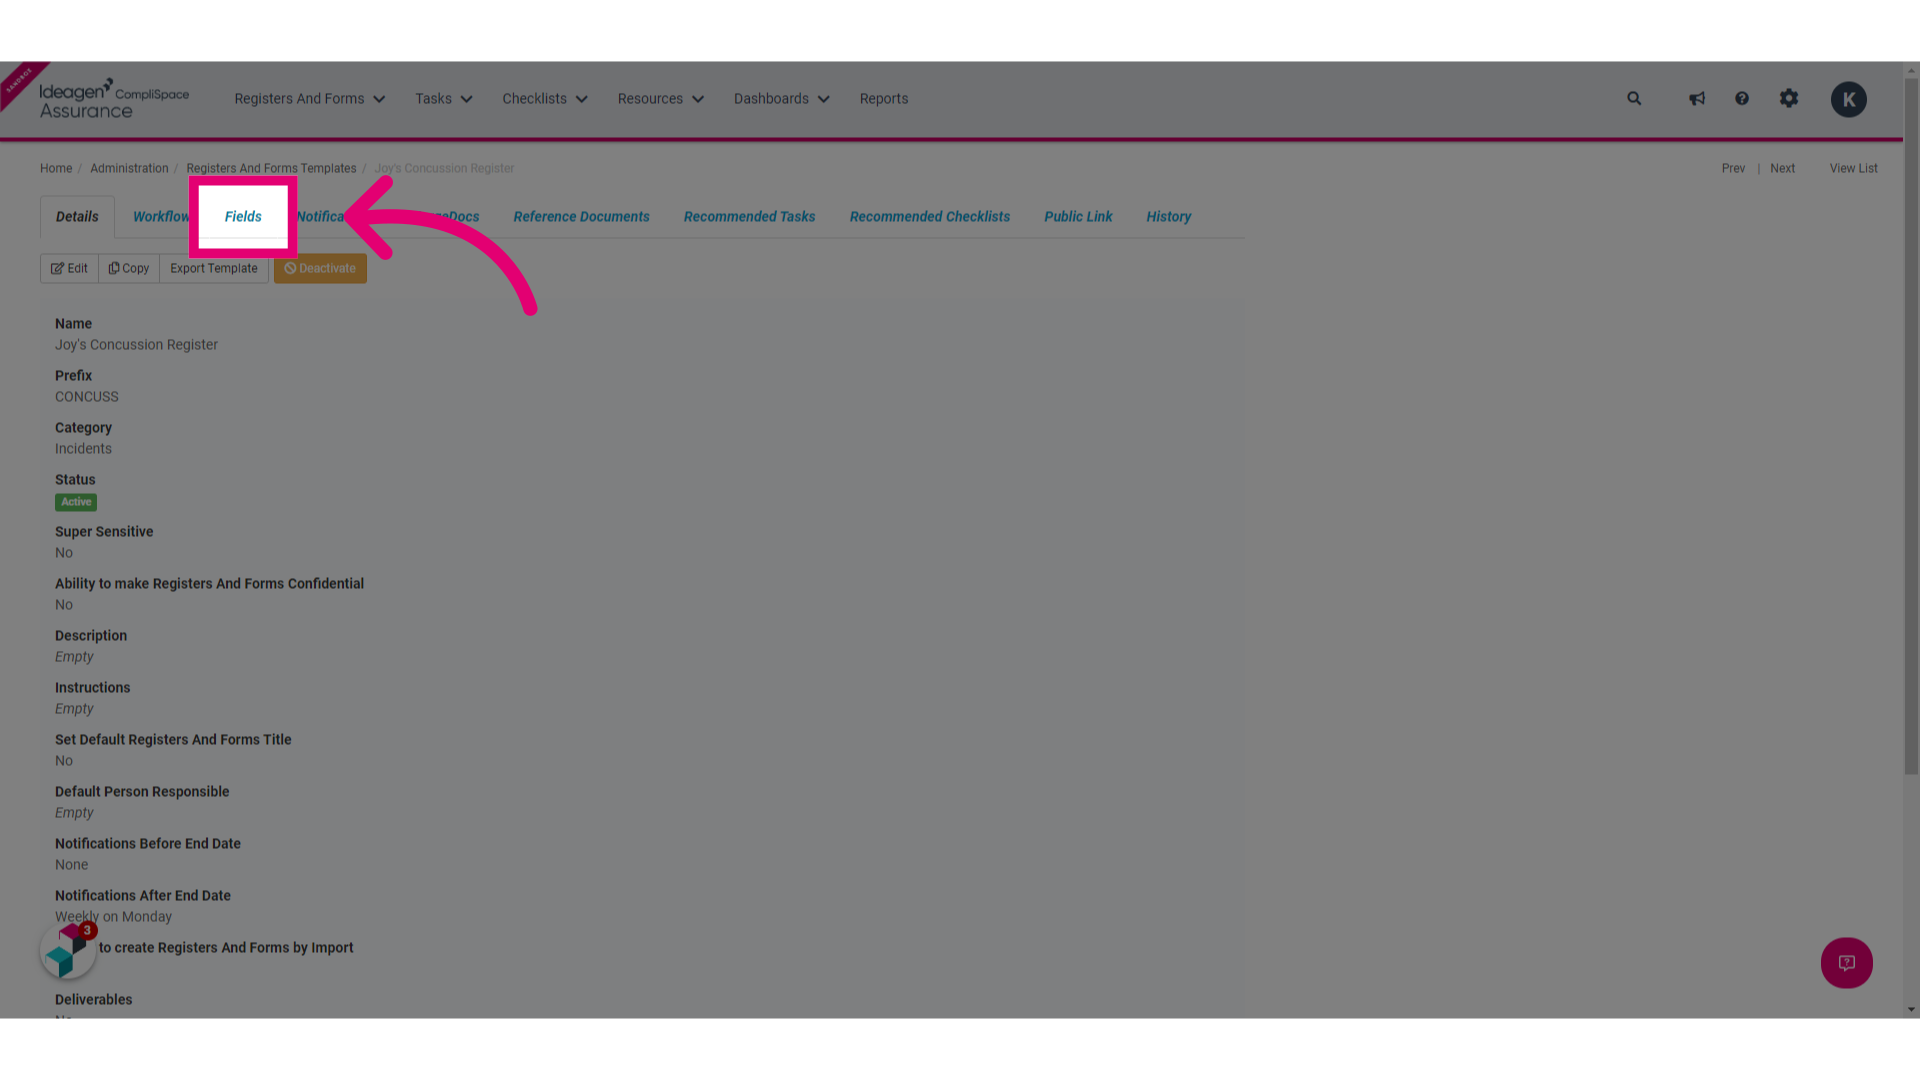Switch to the History tab
This screenshot has width=1920, height=1080.
pyautogui.click(x=1168, y=216)
